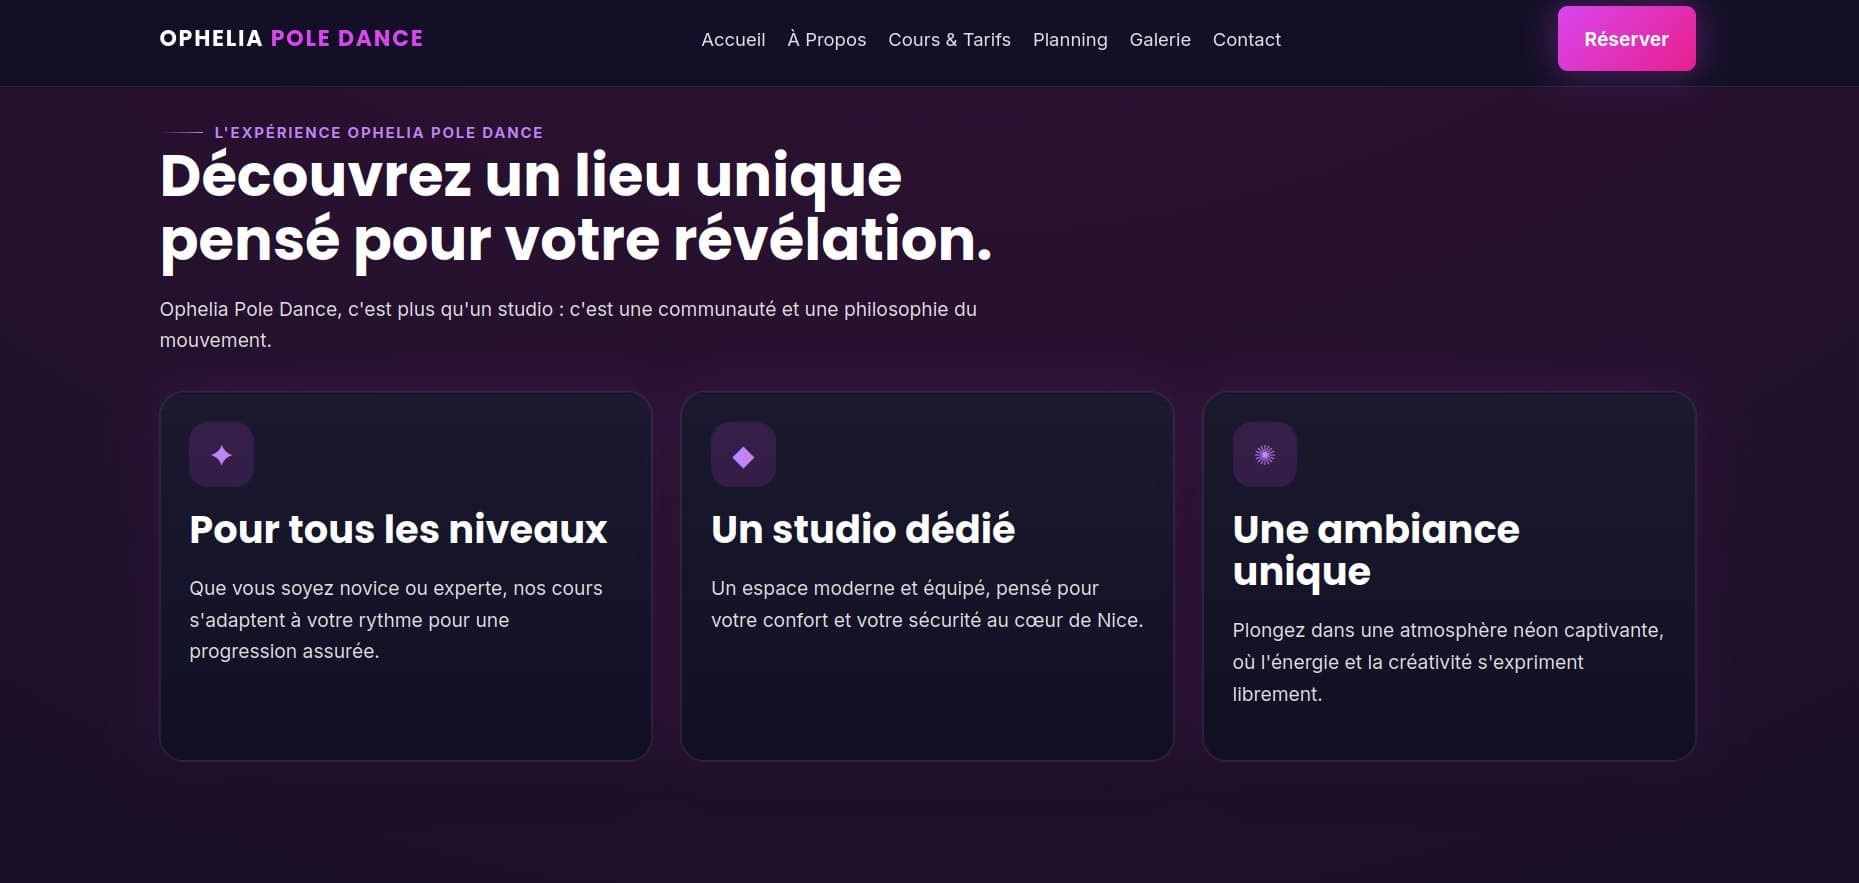This screenshot has height=883, width=1859.
Task: Select the Une ambiance unique heading
Action: pyautogui.click(x=1376, y=550)
